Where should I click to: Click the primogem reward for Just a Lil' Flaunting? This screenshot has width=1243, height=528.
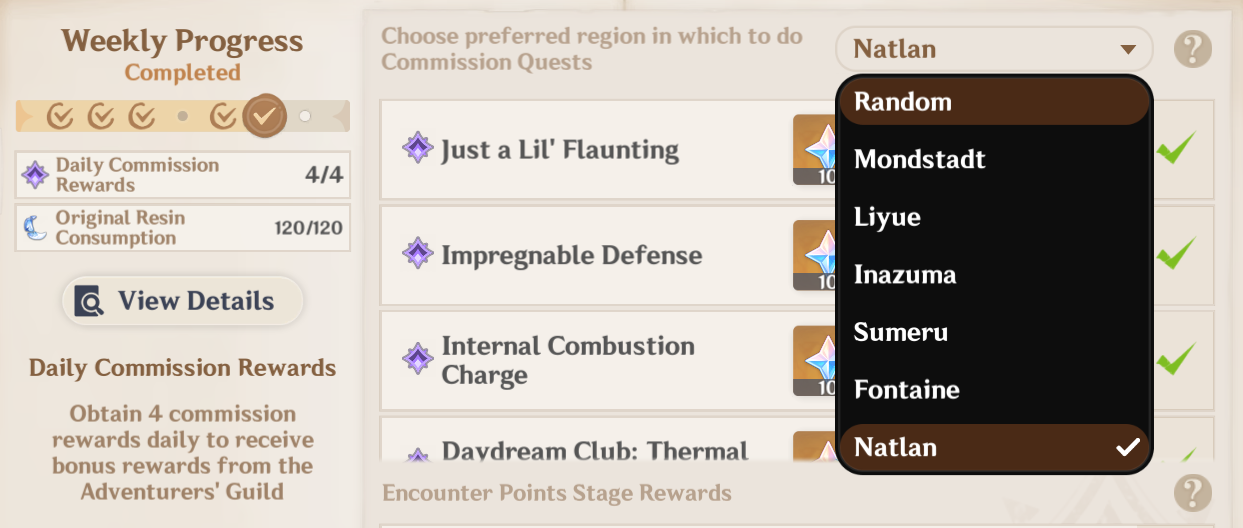[814, 149]
